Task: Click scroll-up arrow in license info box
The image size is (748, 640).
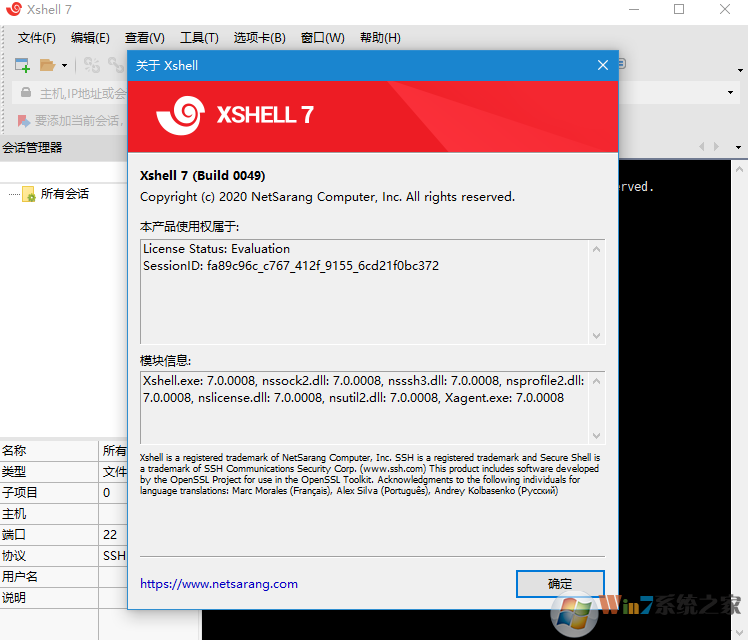Action: coord(596,249)
